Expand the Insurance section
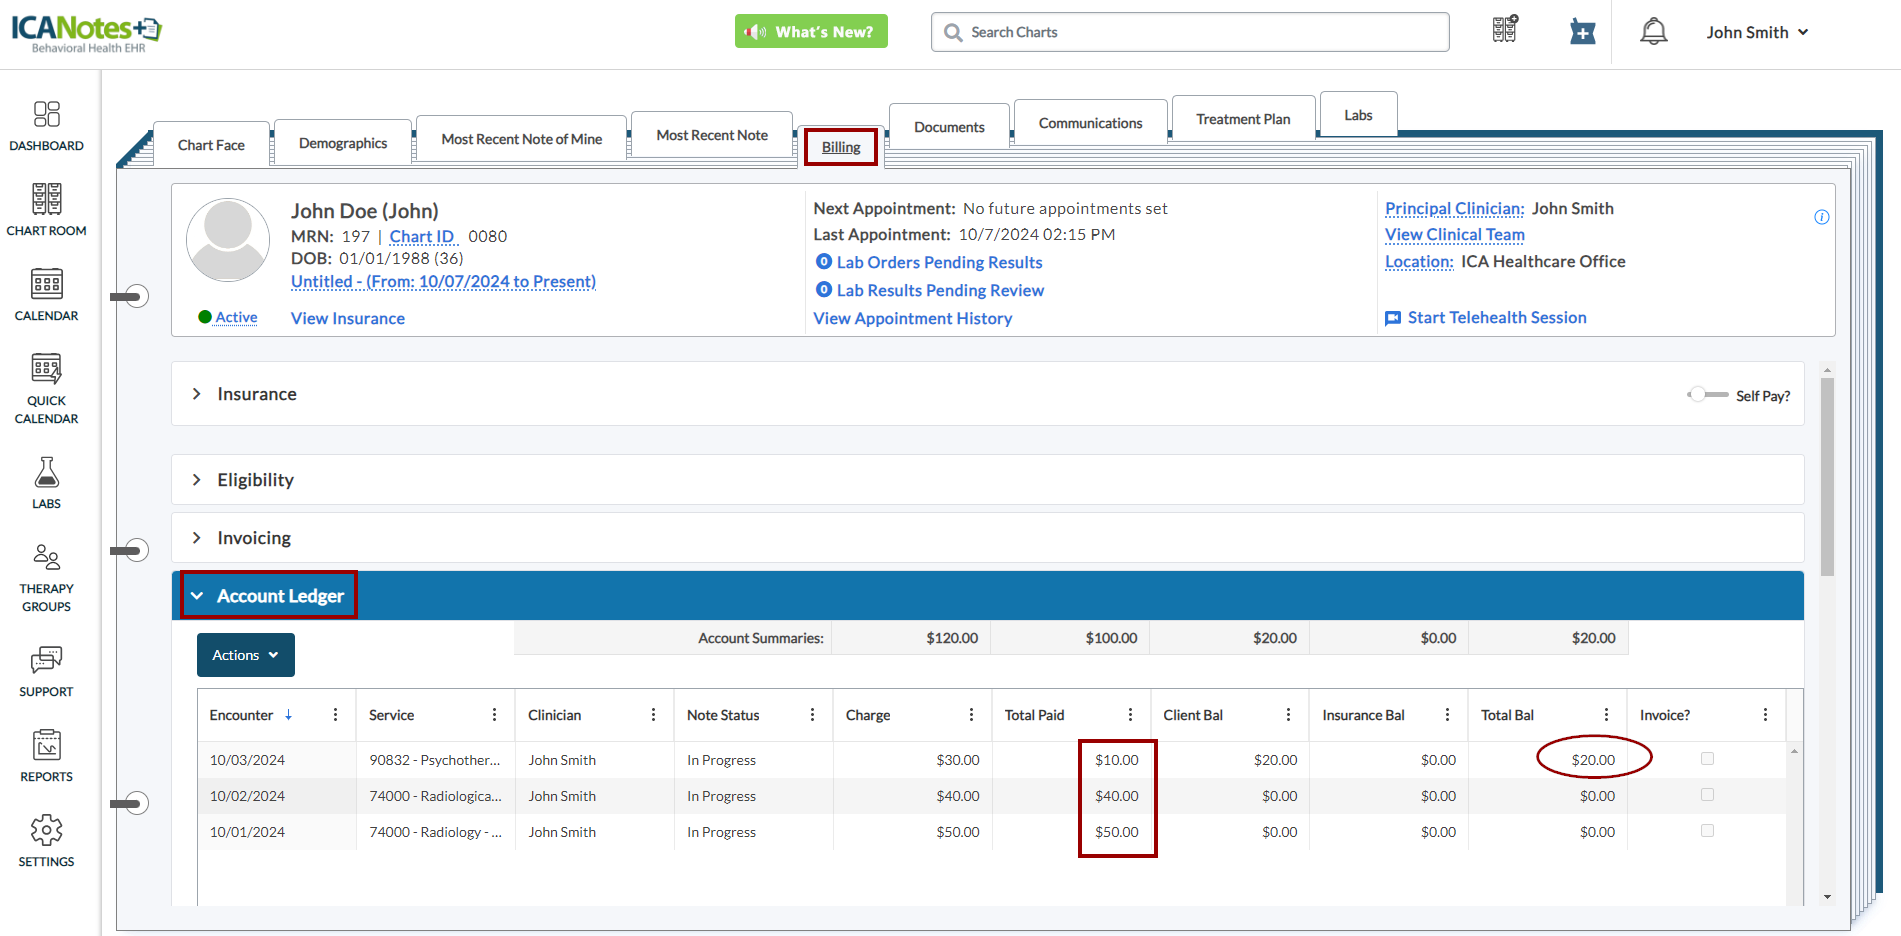Viewport: 1901px width, 936px height. tap(197, 394)
